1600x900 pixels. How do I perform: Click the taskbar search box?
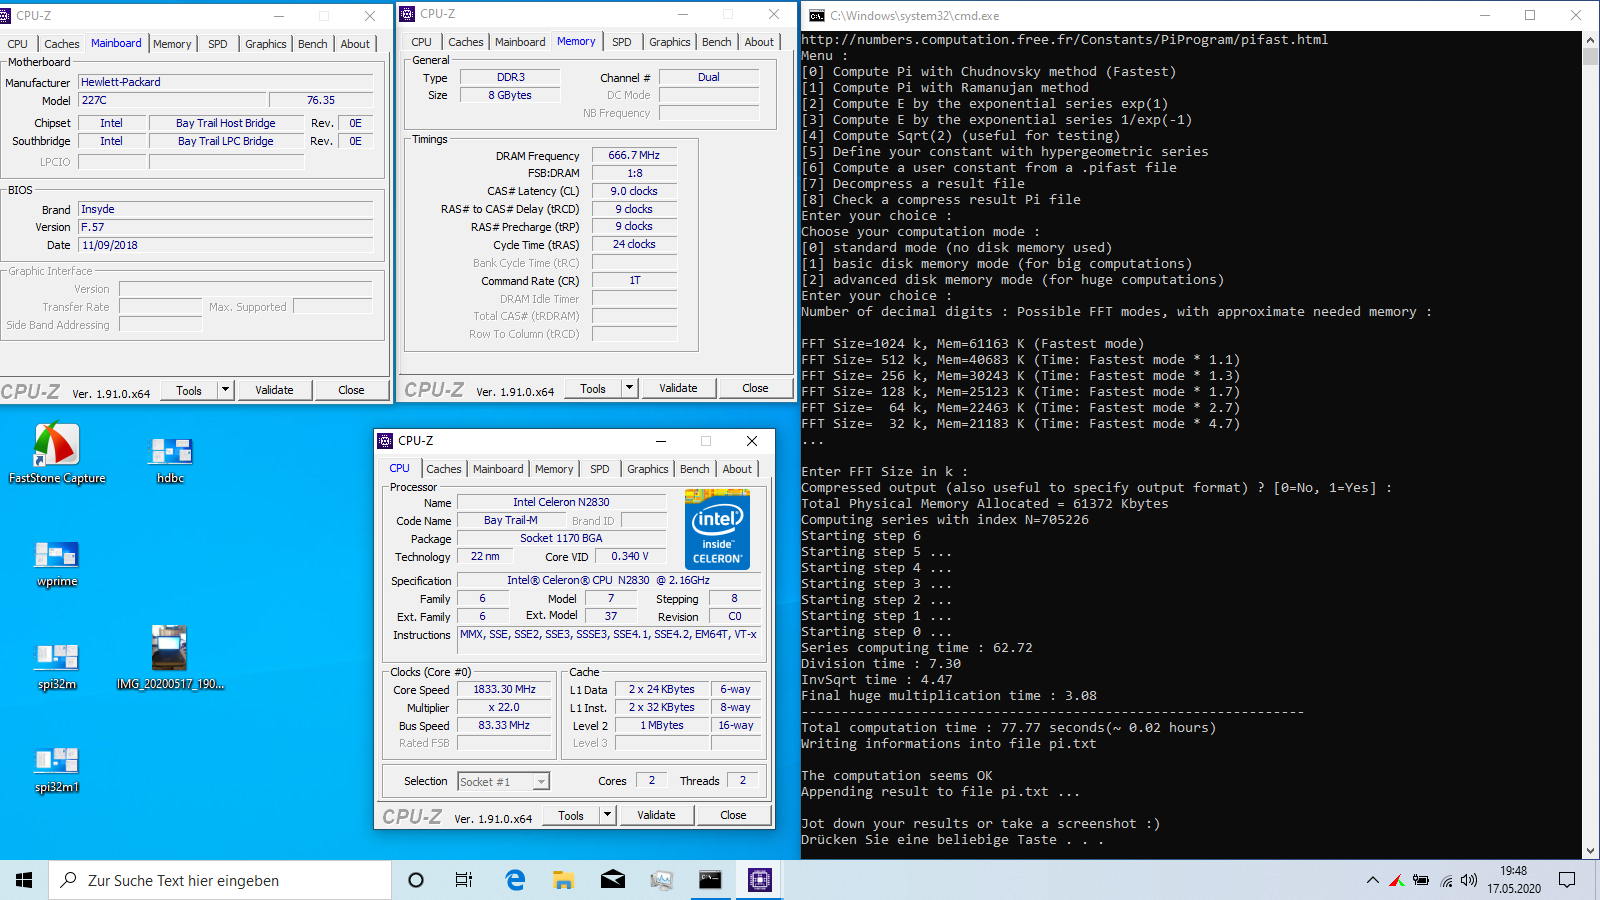[x=220, y=880]
